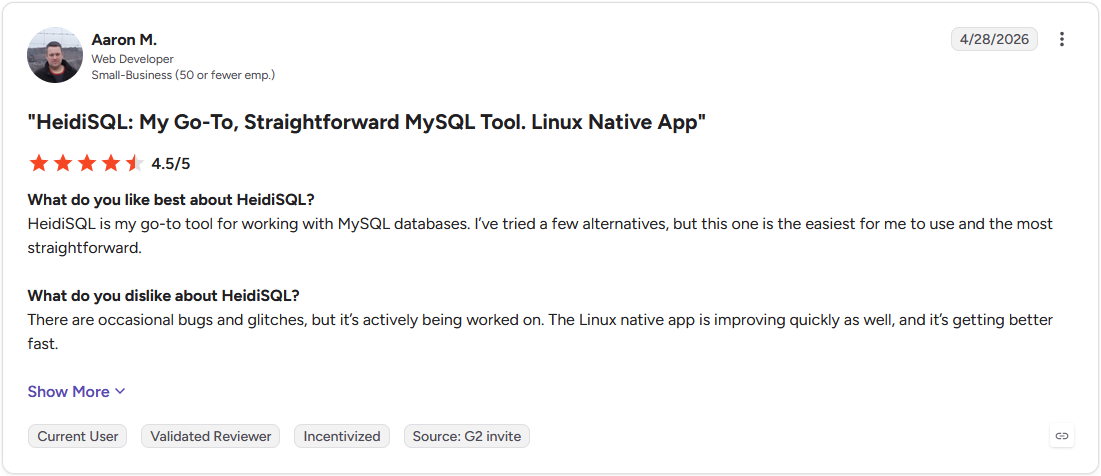Copy review link via chain icon
The width and height of the screenshot is (1101, 476).
click(x=1062, y=436)
